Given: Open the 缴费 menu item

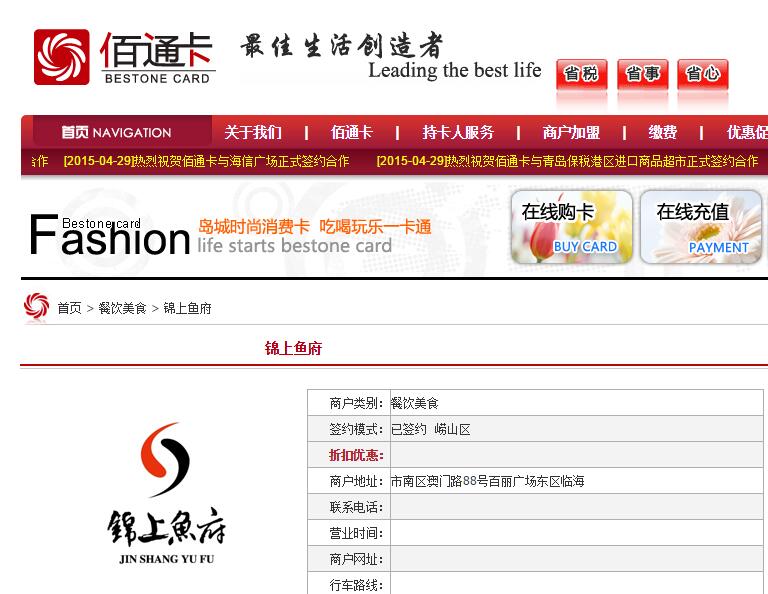Looking at the screenshot, I should point(663,132).
